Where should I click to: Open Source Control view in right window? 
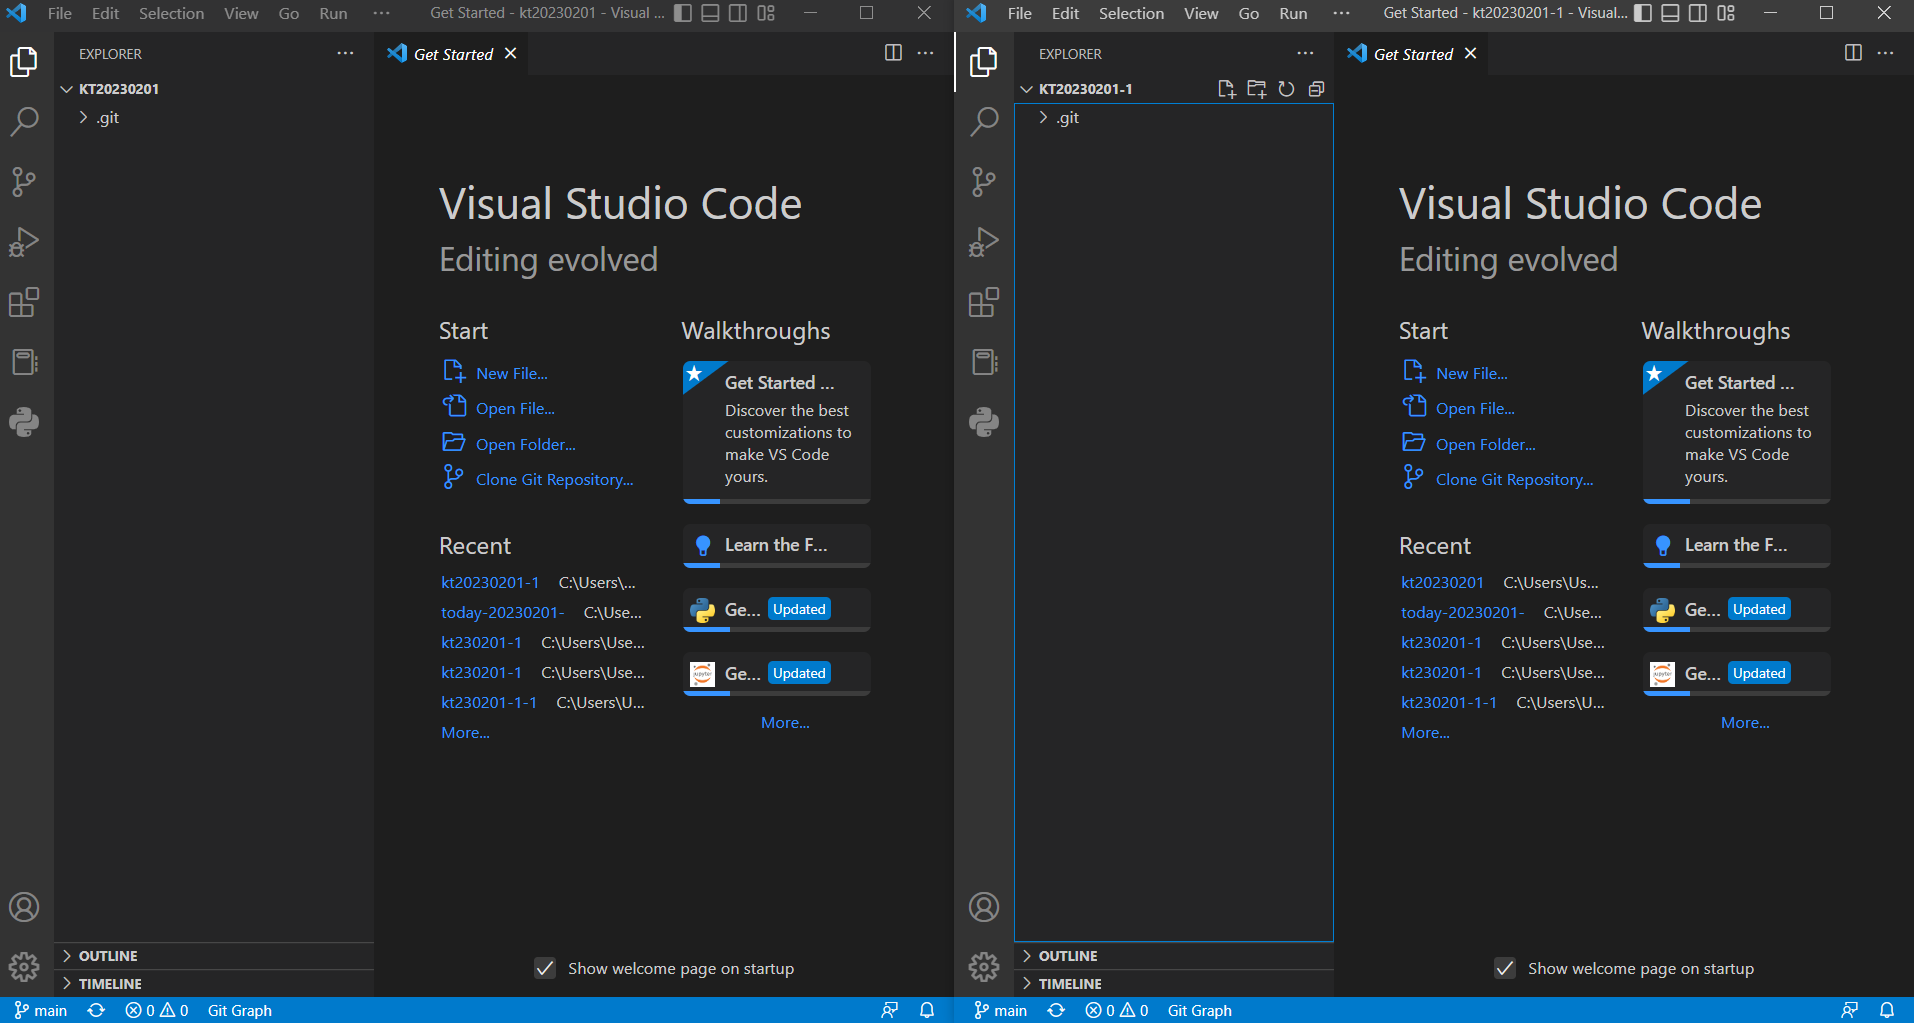[984, 182]
